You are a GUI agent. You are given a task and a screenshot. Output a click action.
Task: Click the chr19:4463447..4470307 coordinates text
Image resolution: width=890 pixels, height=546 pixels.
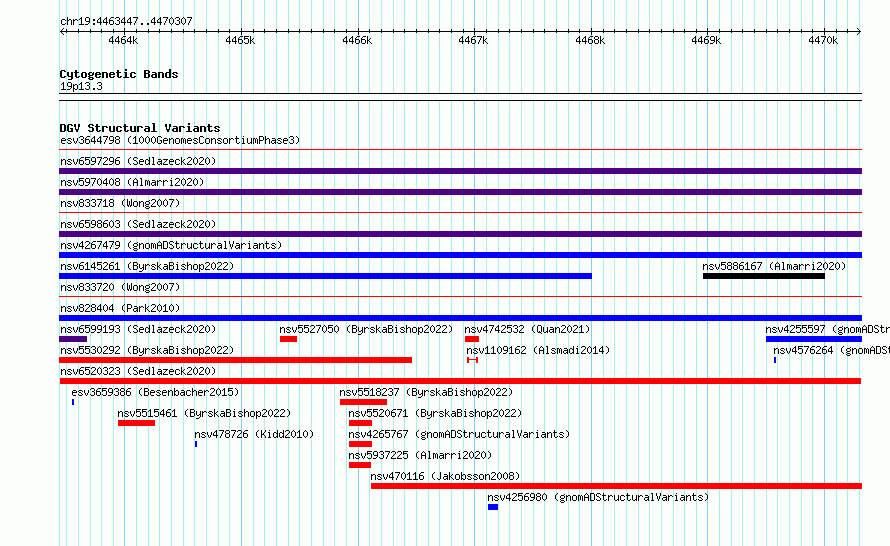[x=126, y=21]
